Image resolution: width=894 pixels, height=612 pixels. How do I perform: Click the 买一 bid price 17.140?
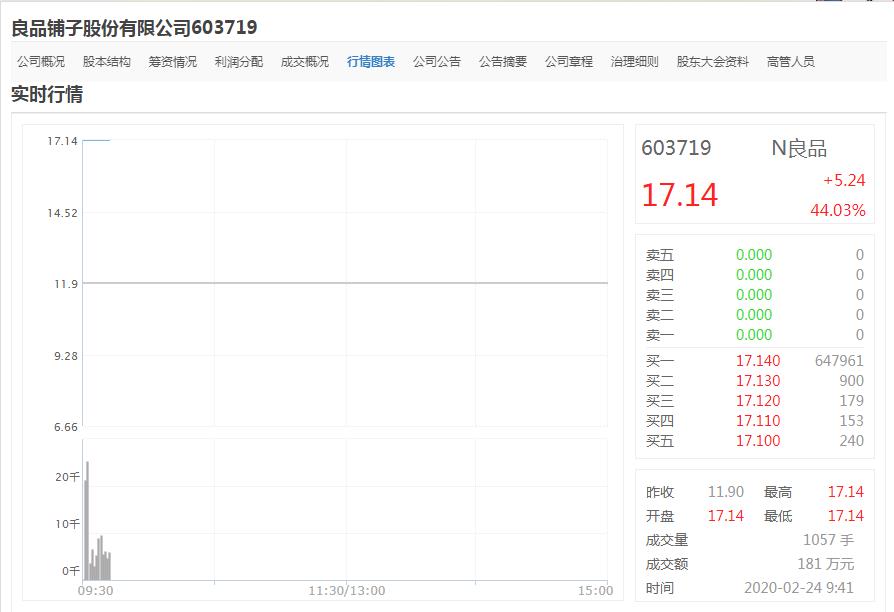click(758, 360)
